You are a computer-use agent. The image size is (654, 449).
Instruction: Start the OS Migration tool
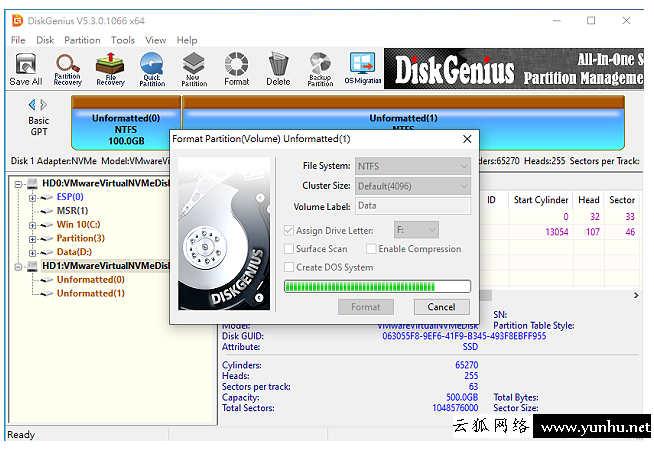click(362, 69)
